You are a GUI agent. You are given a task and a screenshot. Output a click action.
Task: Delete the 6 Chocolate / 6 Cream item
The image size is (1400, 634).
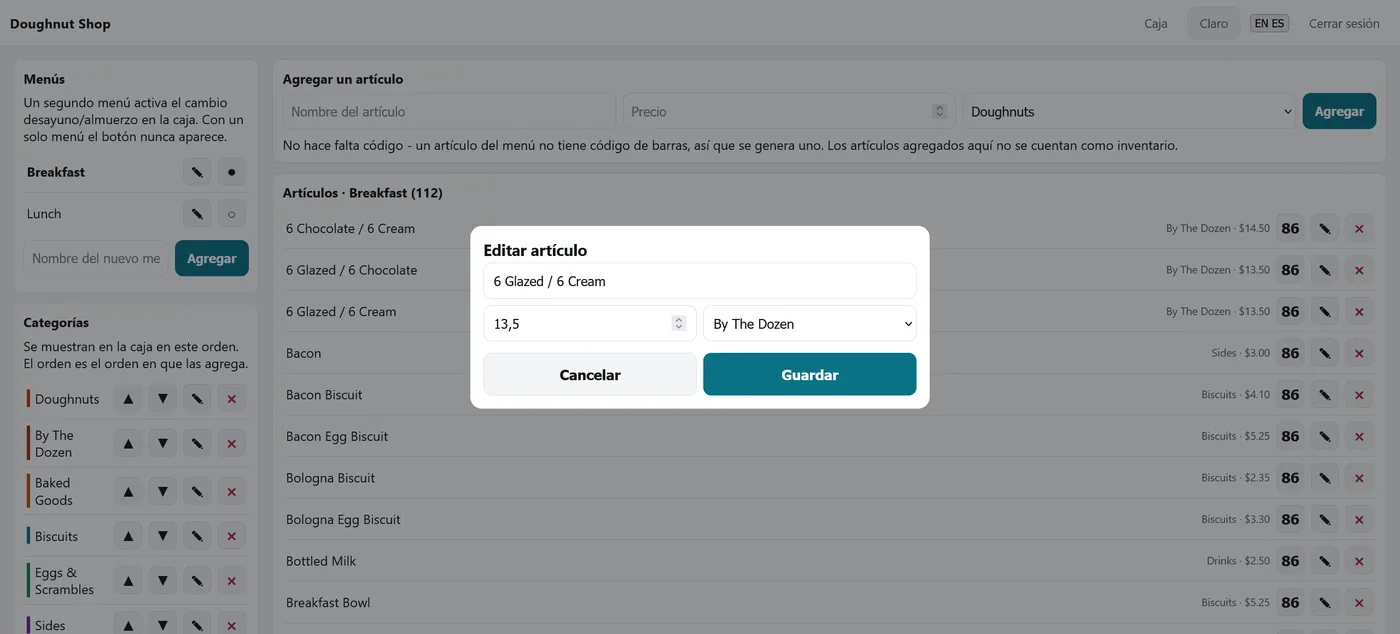click(1359, 228)
